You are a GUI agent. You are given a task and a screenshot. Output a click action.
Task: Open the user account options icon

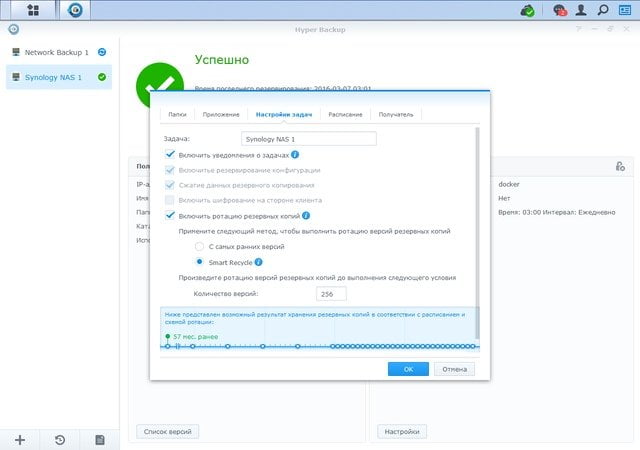(x=581, y=10)
